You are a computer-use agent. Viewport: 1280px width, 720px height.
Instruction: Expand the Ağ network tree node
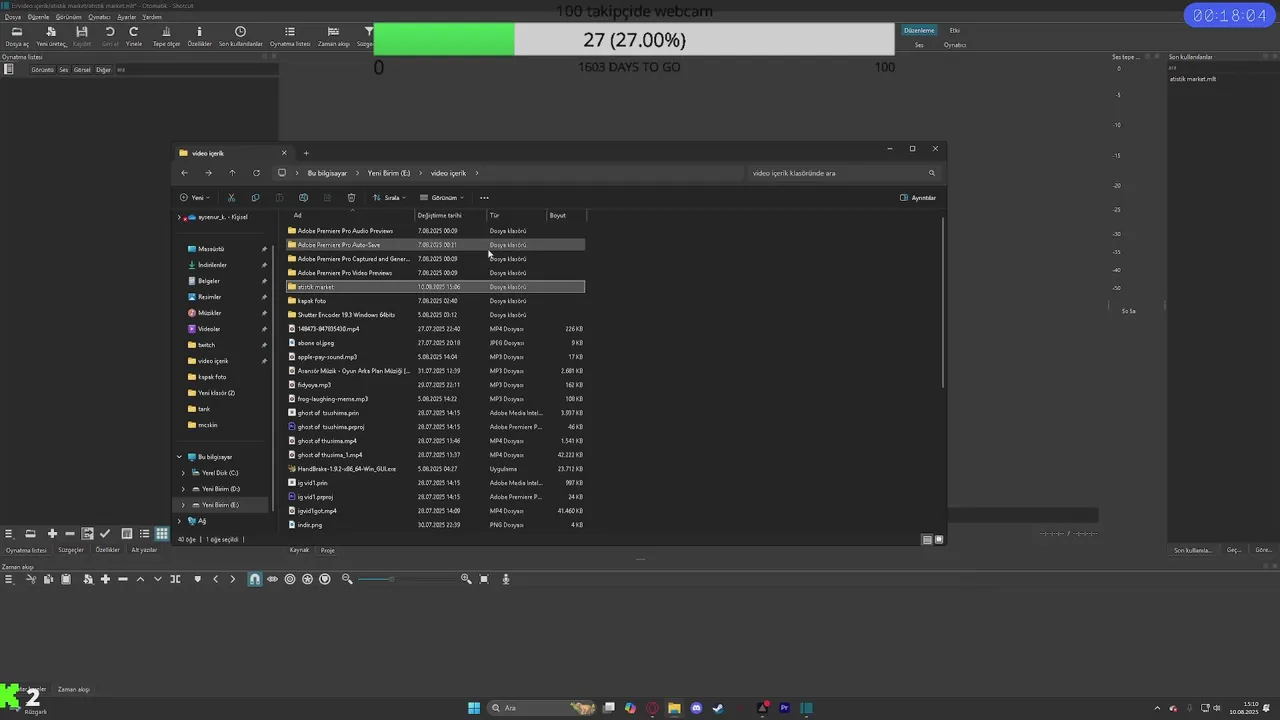(x=180, y=521)
